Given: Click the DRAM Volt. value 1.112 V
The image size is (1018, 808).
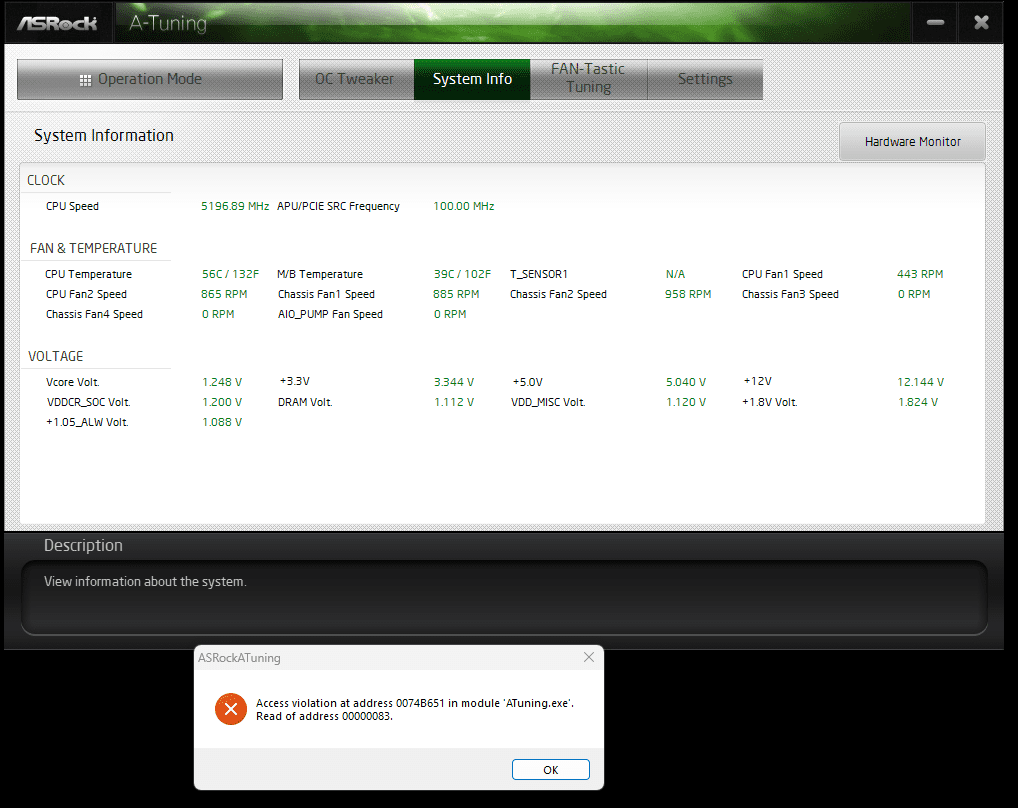Looking at the screenshot, I should (x=454, y=402).
